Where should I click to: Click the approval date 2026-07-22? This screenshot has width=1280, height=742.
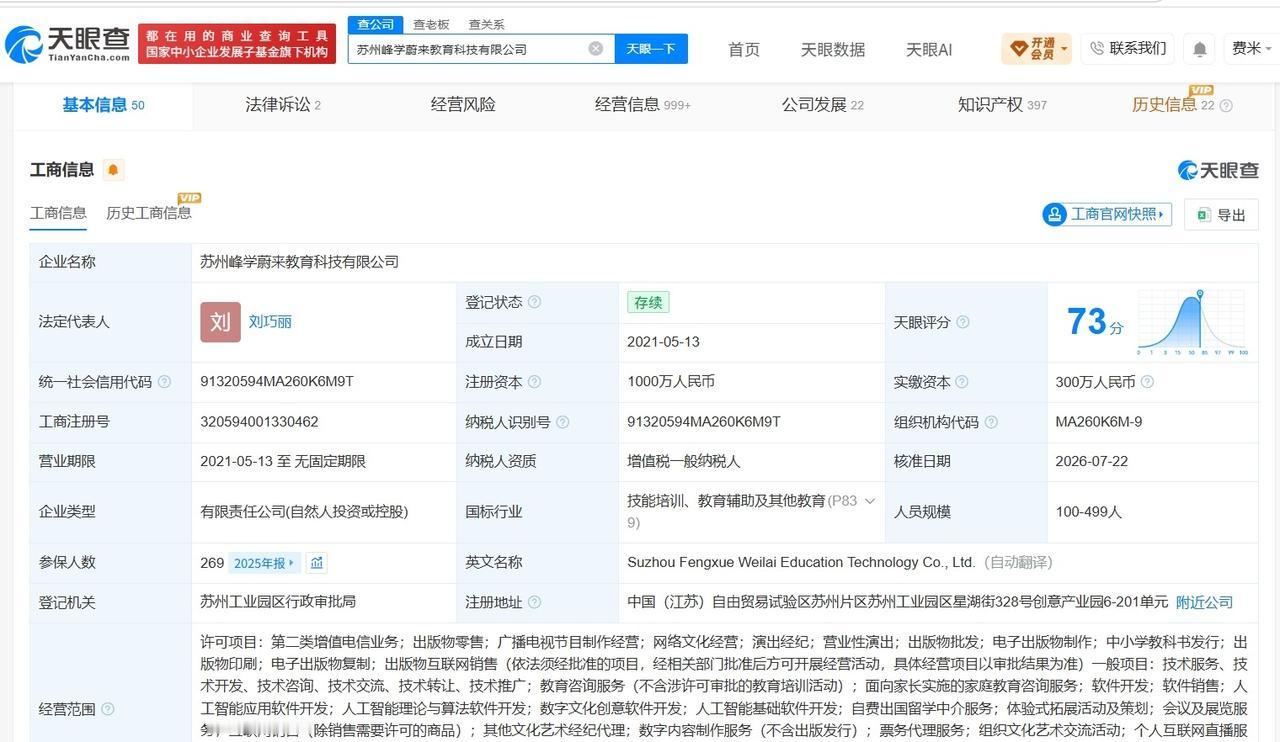point(1092,462)
